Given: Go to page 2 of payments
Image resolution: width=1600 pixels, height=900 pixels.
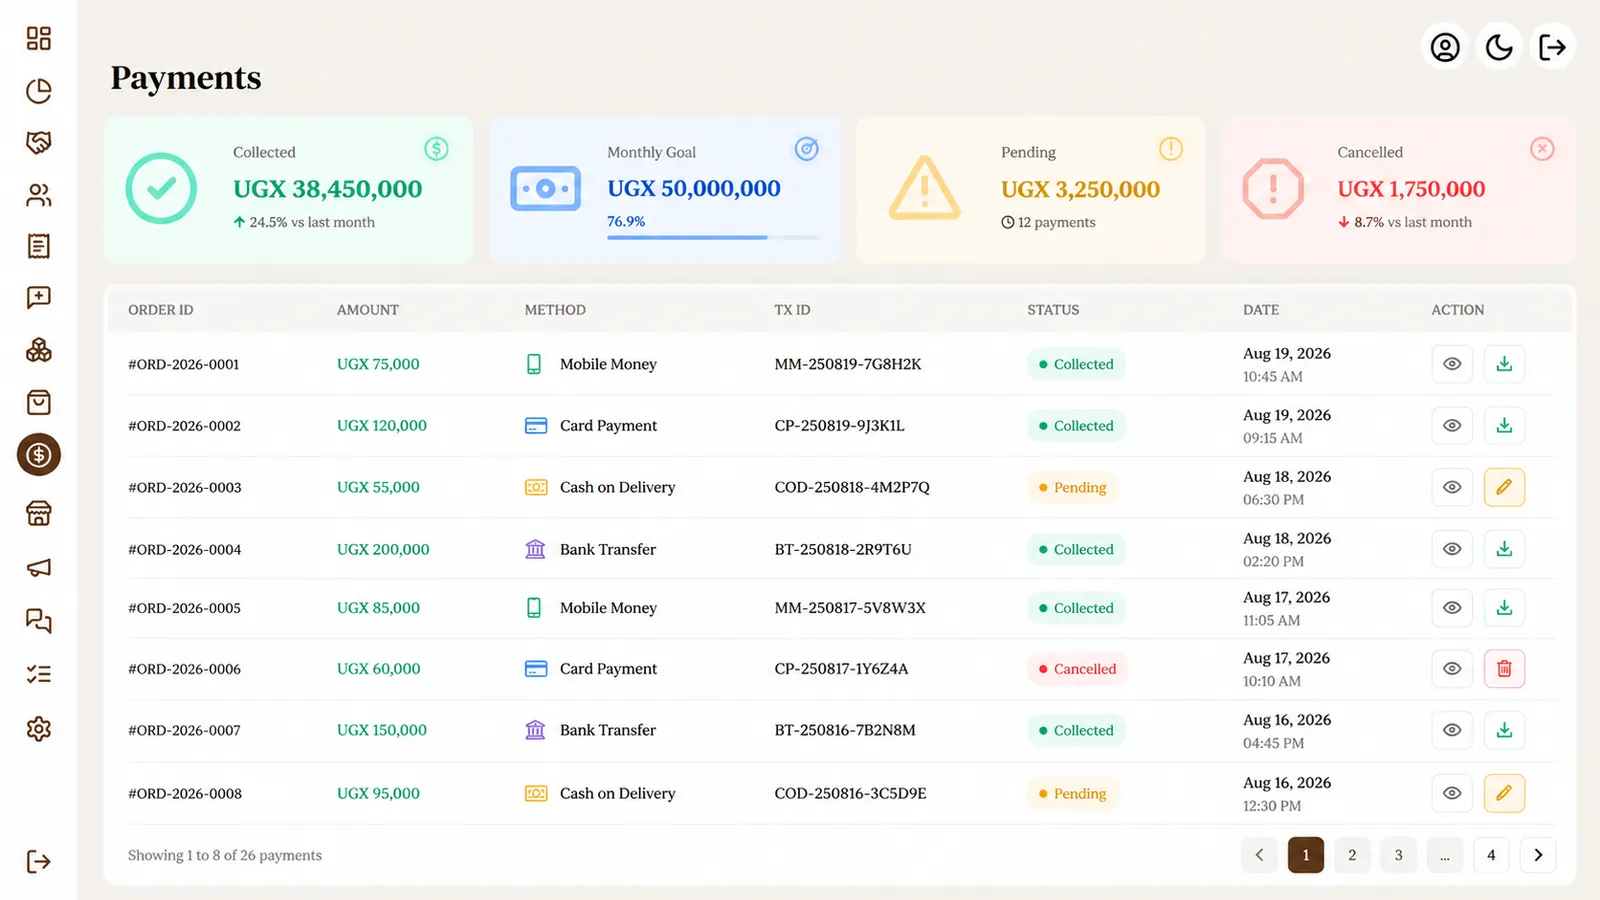Looking at the screenshot, I should 1352,855.
